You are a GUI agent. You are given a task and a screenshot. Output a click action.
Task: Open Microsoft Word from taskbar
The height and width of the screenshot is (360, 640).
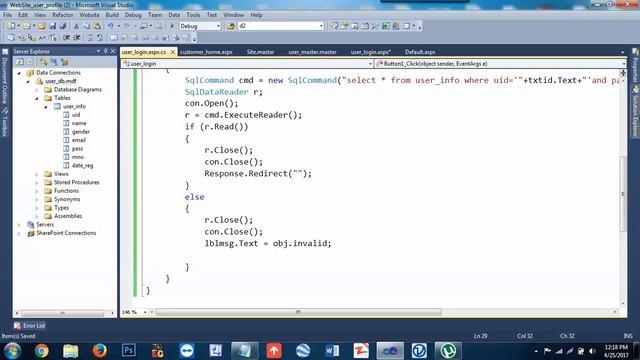click(332, 351)
